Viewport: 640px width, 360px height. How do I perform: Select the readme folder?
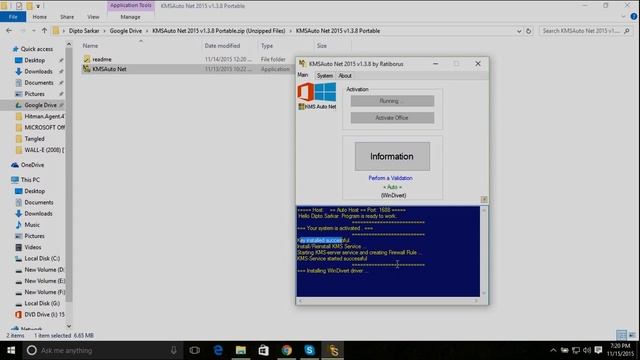point(102,59)
